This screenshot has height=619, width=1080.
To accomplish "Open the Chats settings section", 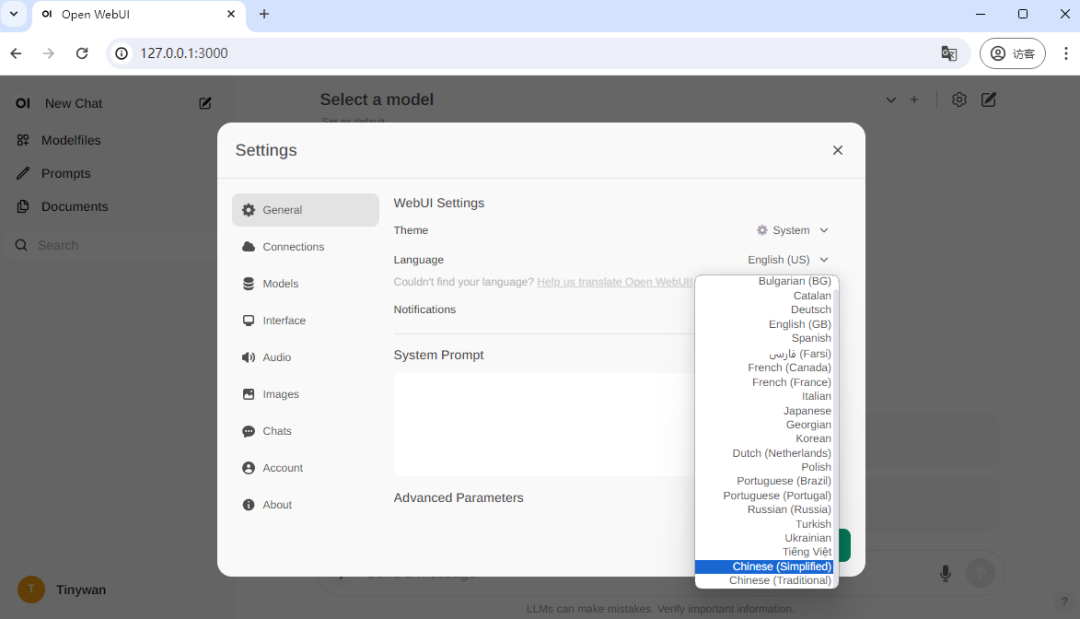I will point(277,431).
